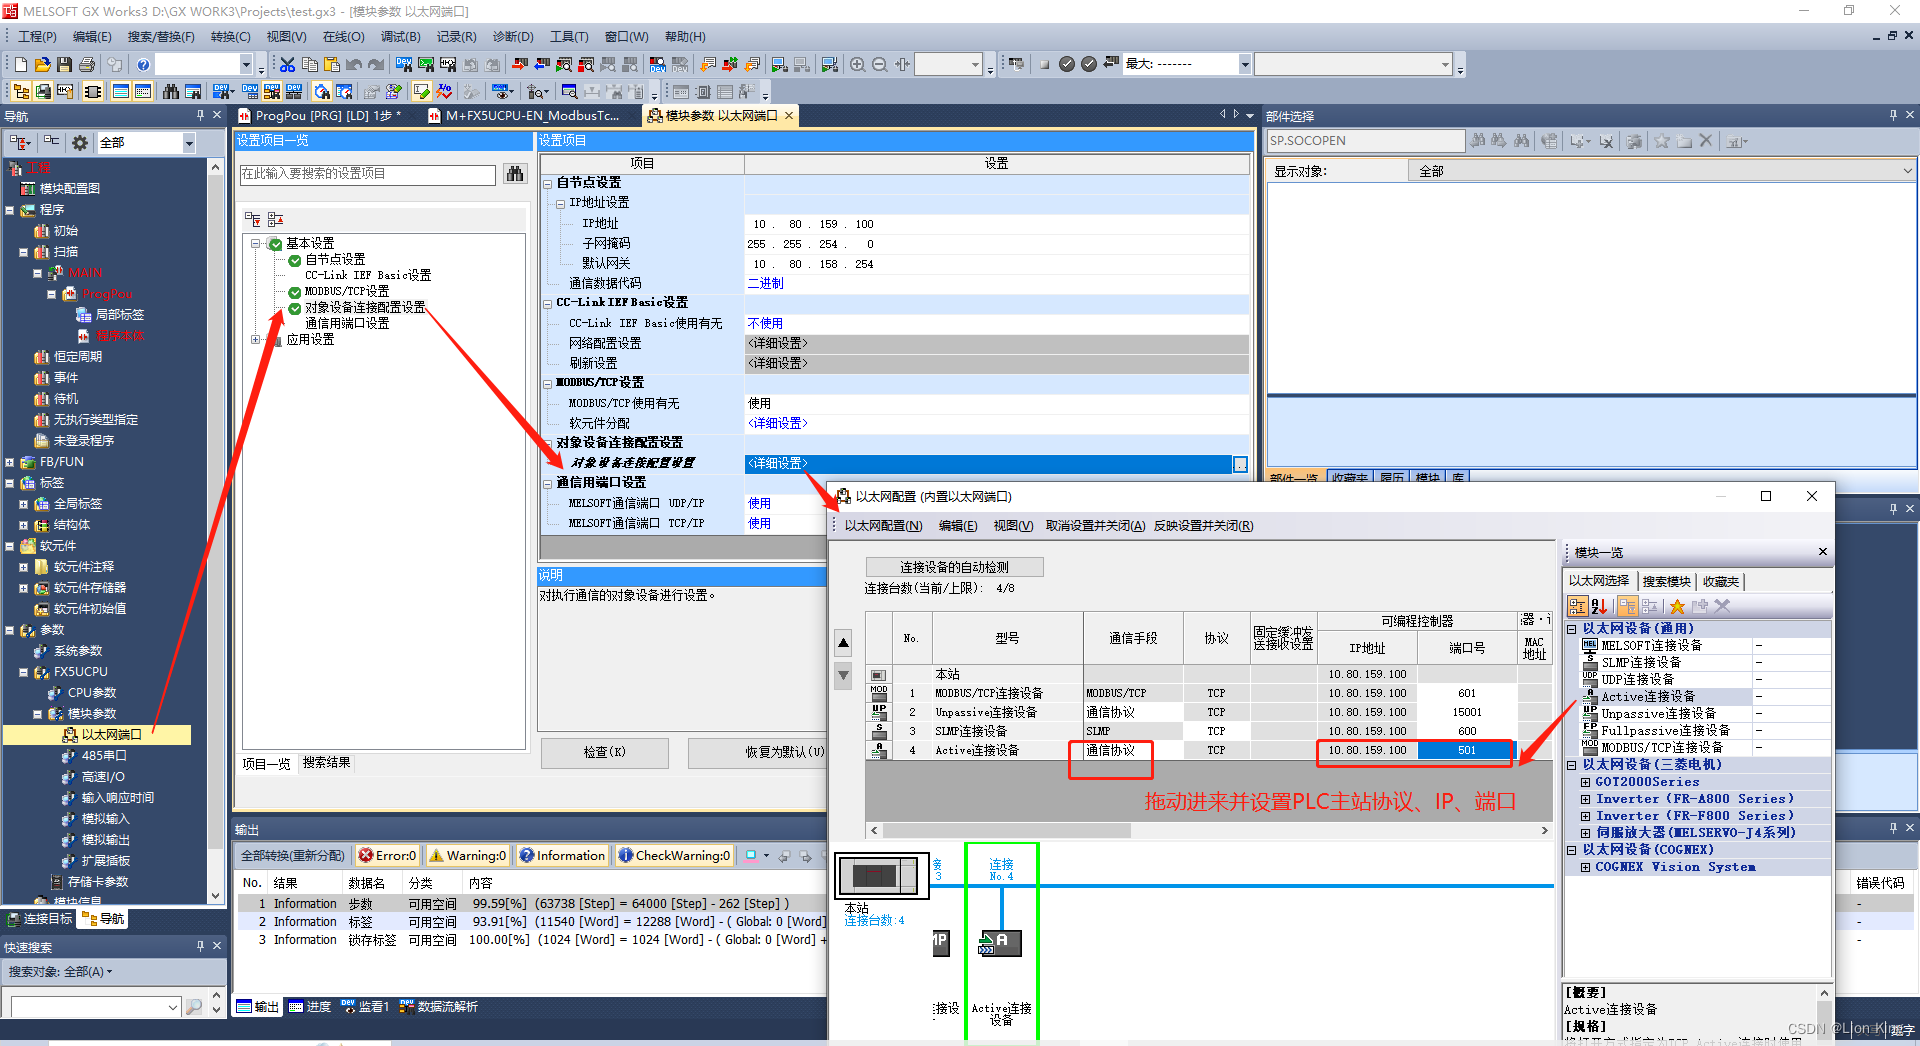The height and width of the screenshot is (1046, 1920).
Task: Open the 收藏夹 tab in module panel
Action: 1721,581
